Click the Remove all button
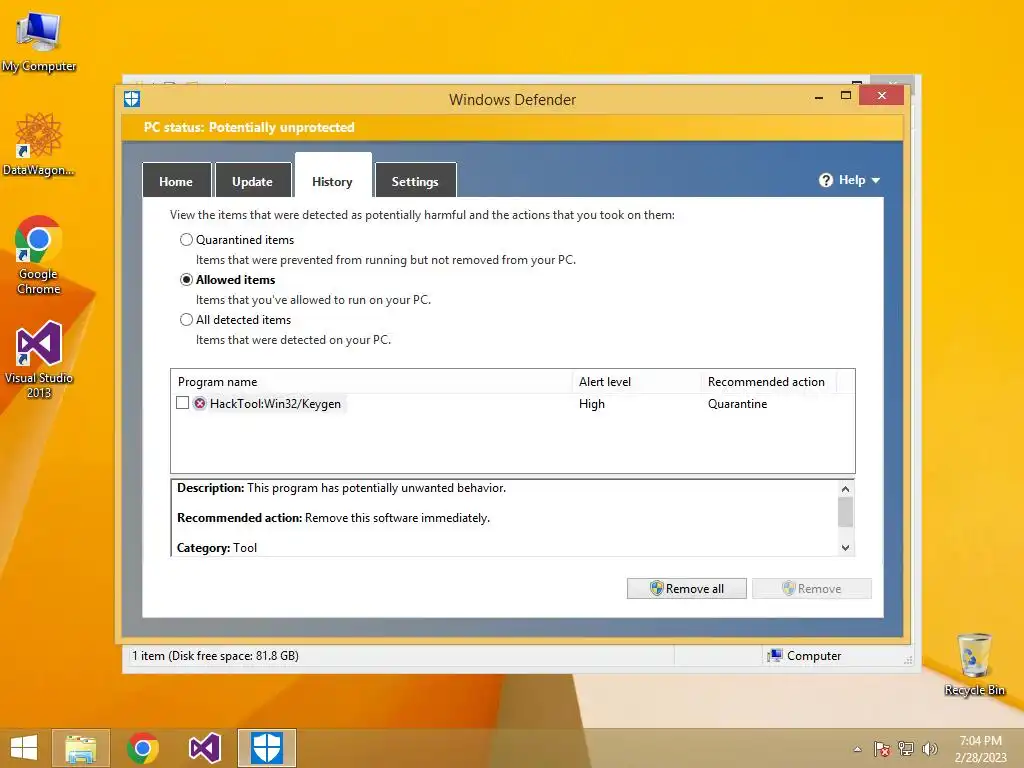This screenshot has height=768, width=1024. (686, 588)
